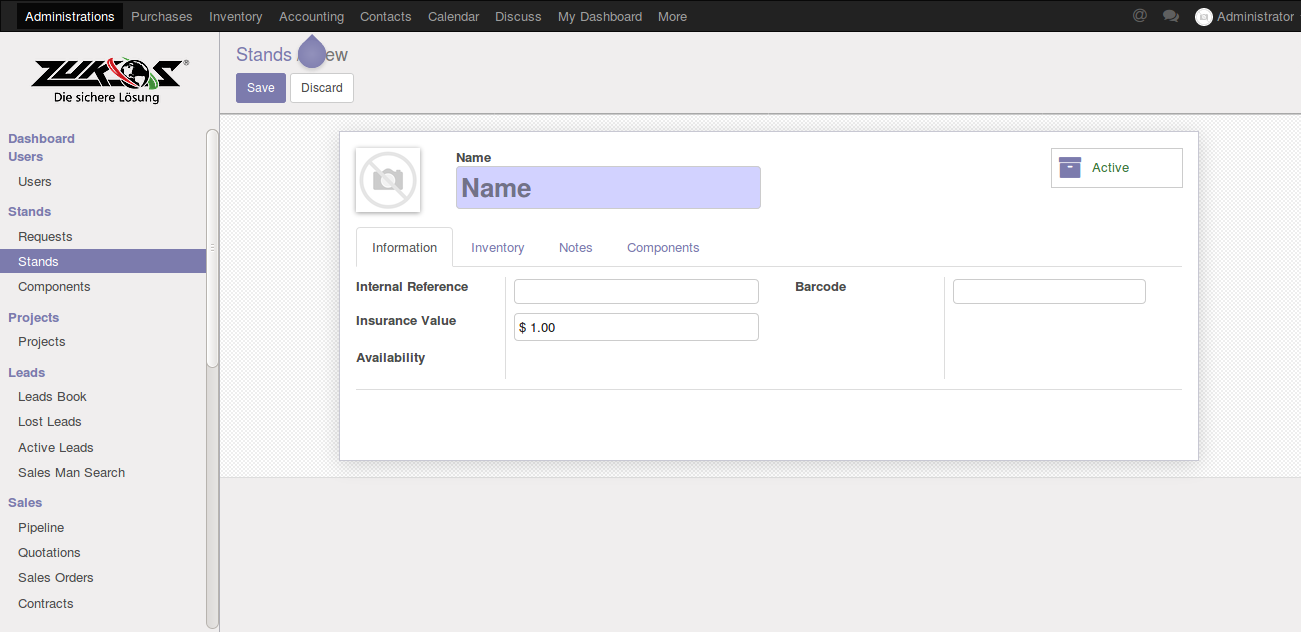Click the Name input field
Image resolution: width=1301 pixels, height=632 pixels.
point(608,188)
